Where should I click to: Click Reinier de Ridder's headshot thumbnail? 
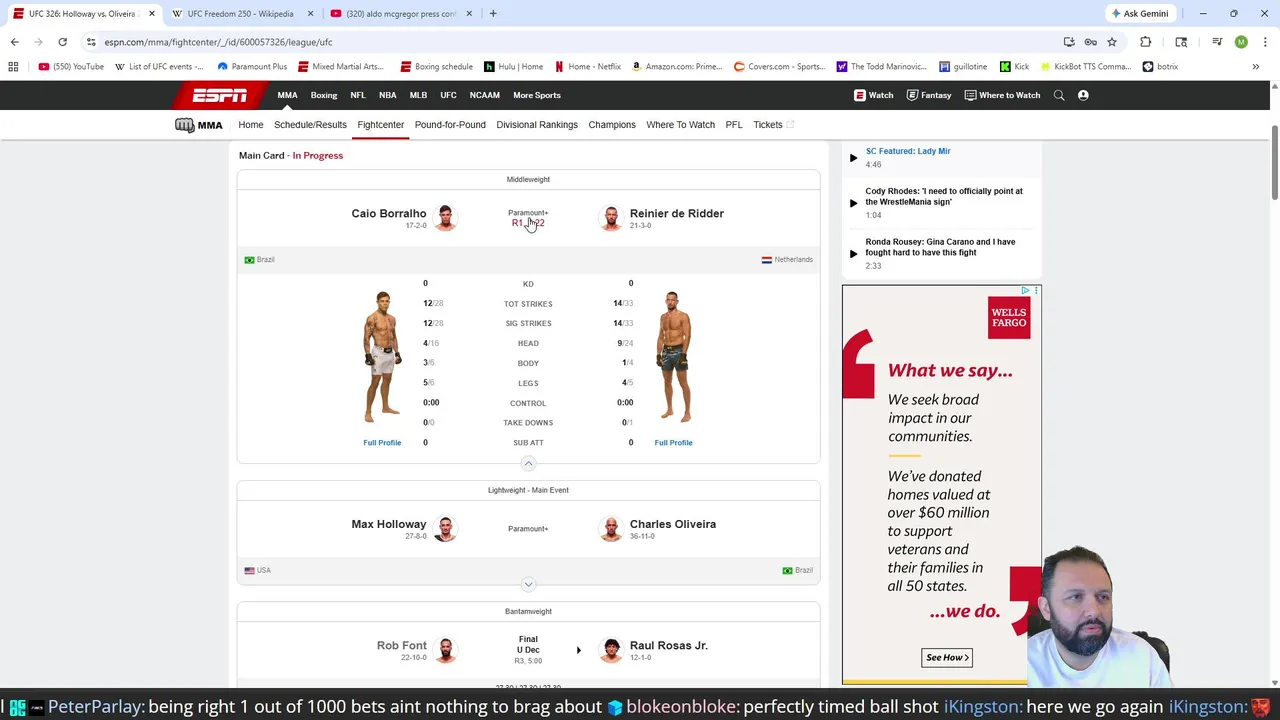(611, 217)
